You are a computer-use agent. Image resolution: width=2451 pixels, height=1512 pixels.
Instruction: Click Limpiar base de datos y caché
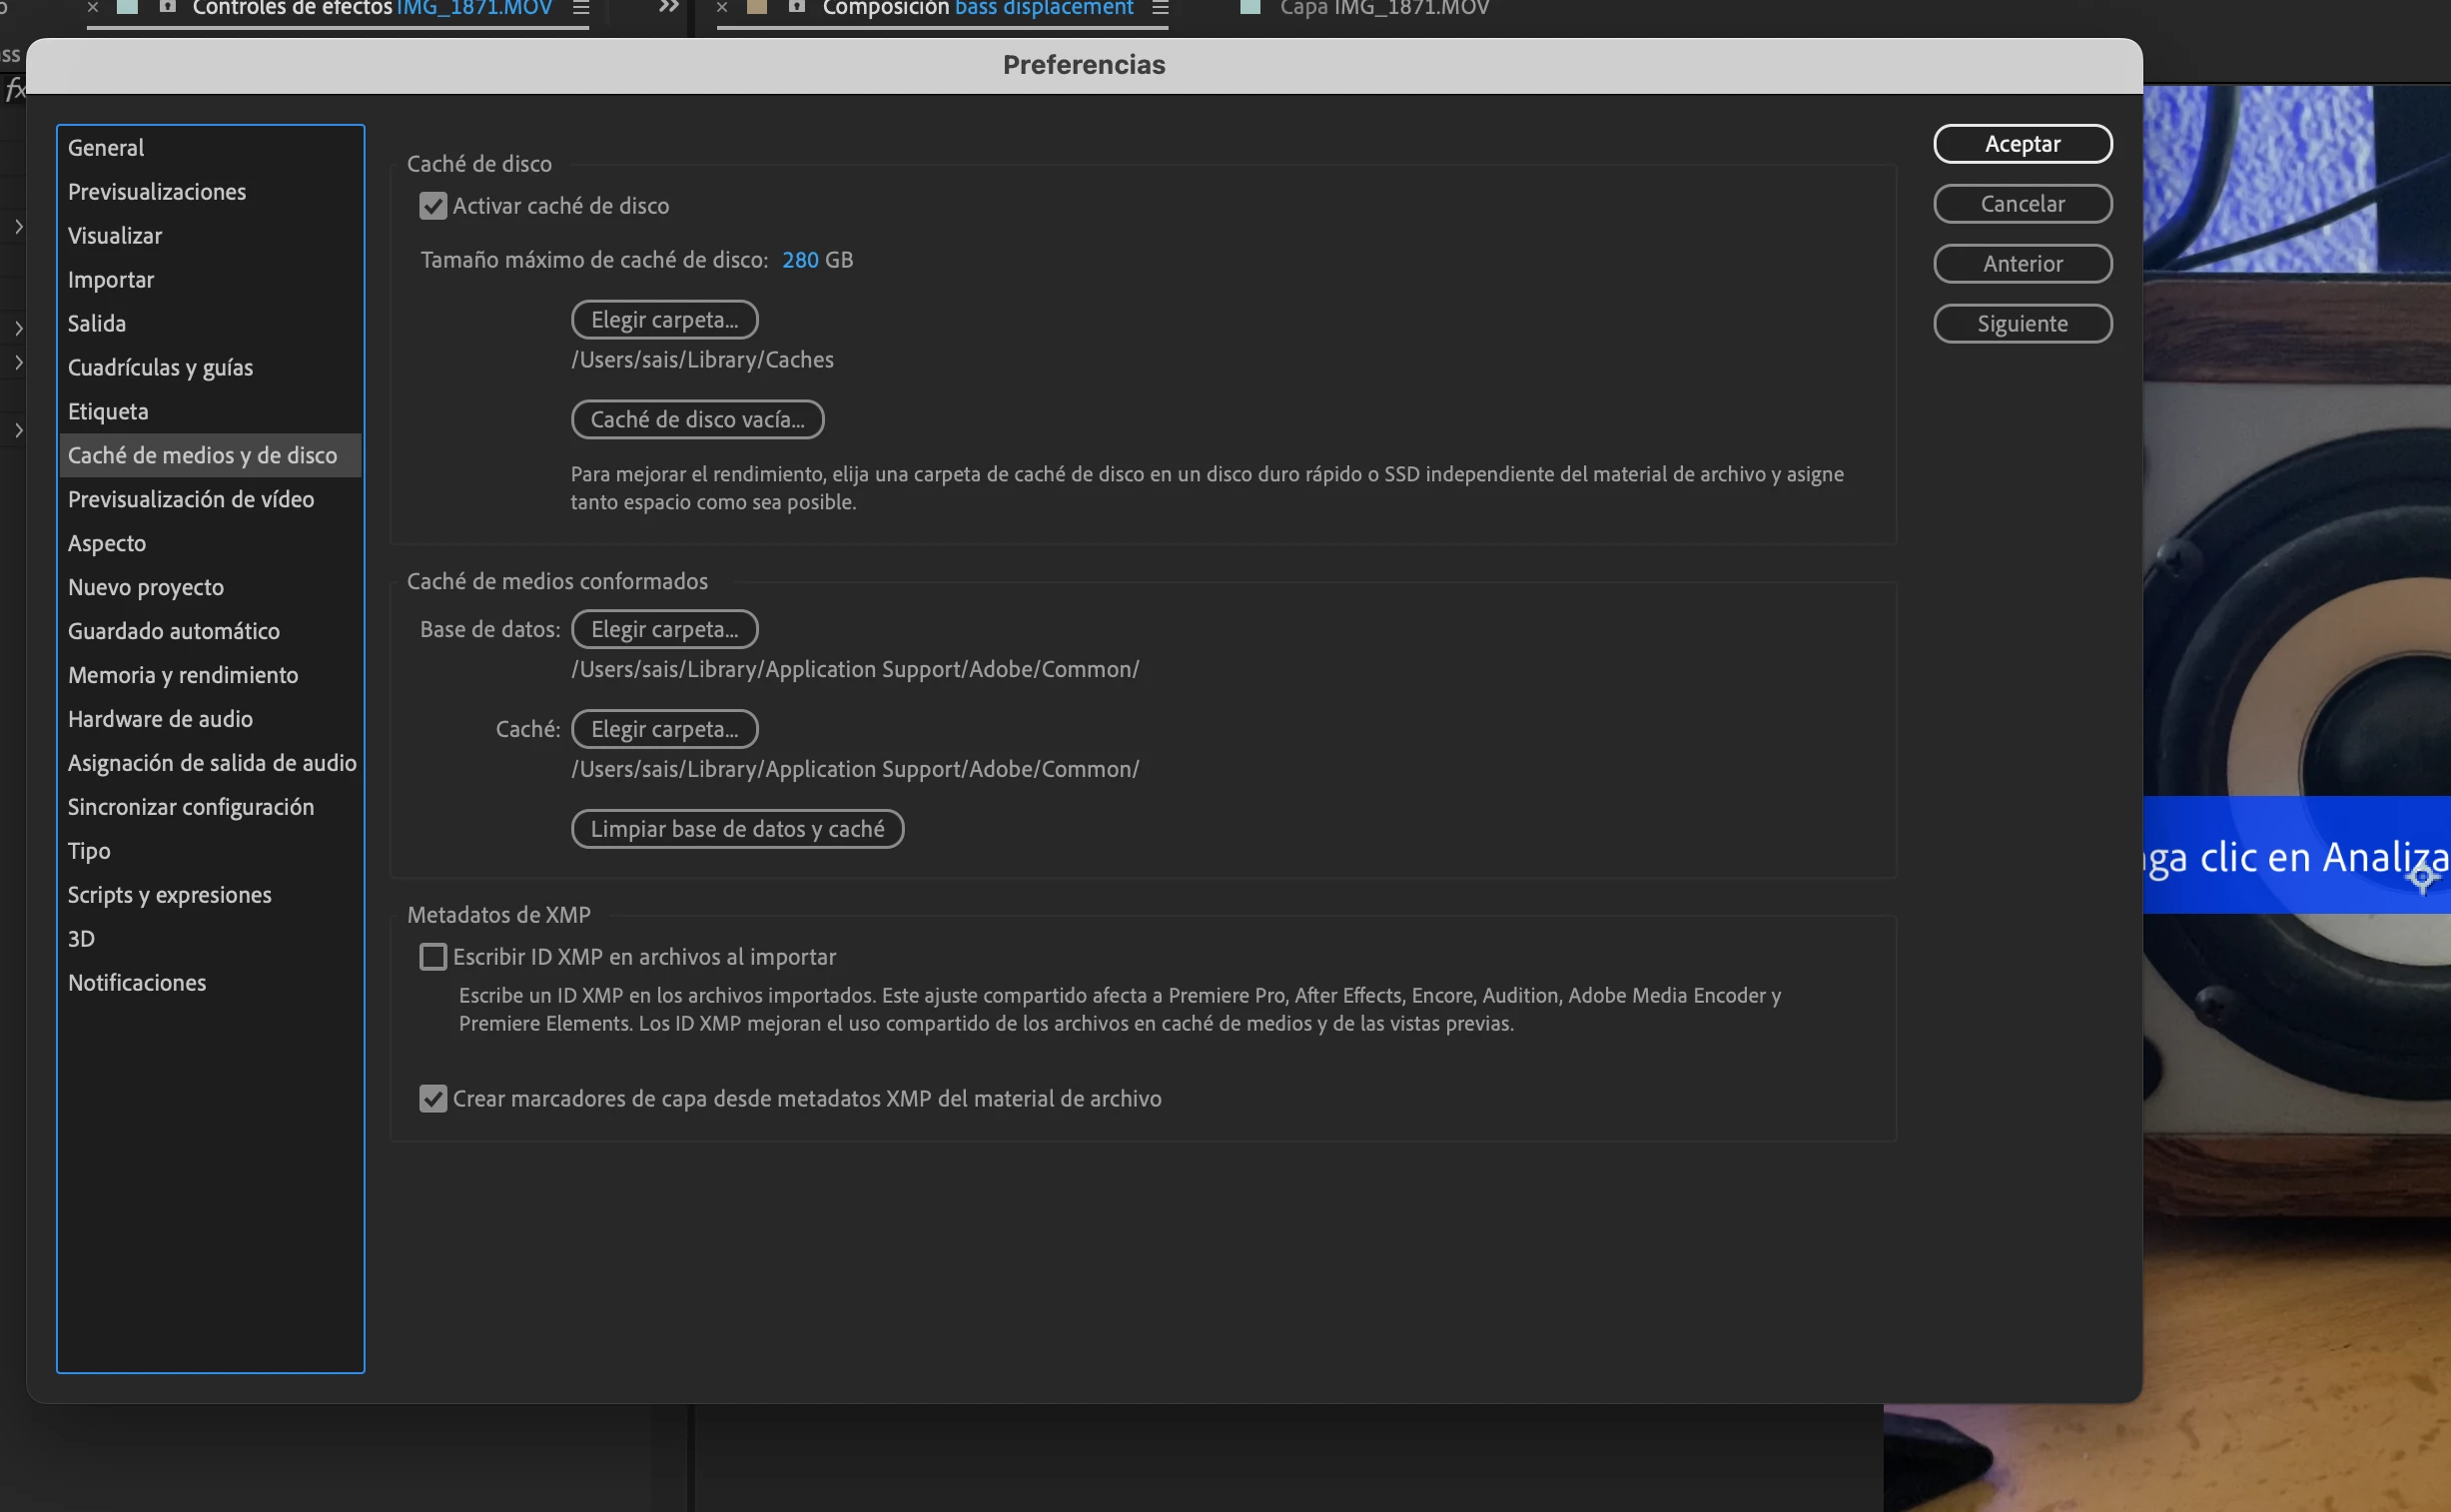(737, 829)
